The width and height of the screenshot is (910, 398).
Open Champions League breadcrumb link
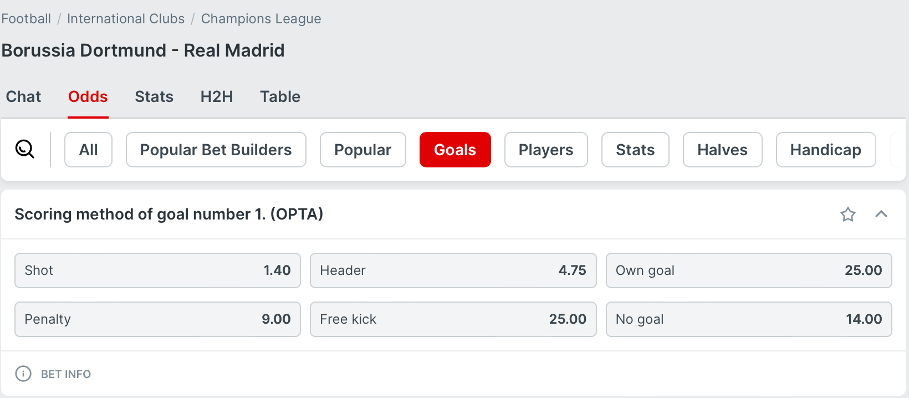tap(261, 19)
